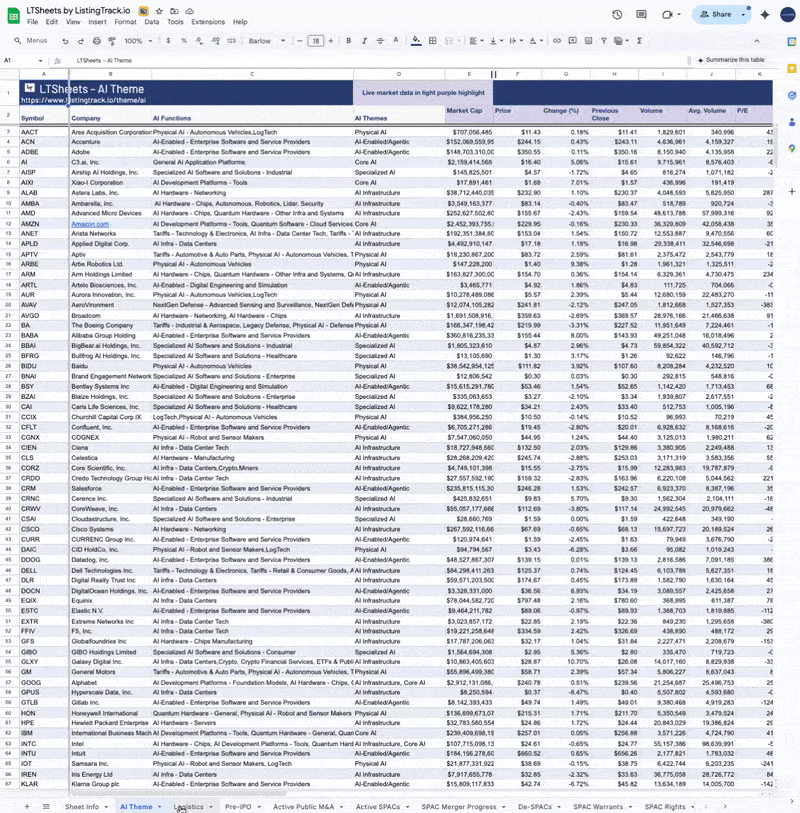Open the borders menu
Screen dimensions: 800x813
point(432,41)
